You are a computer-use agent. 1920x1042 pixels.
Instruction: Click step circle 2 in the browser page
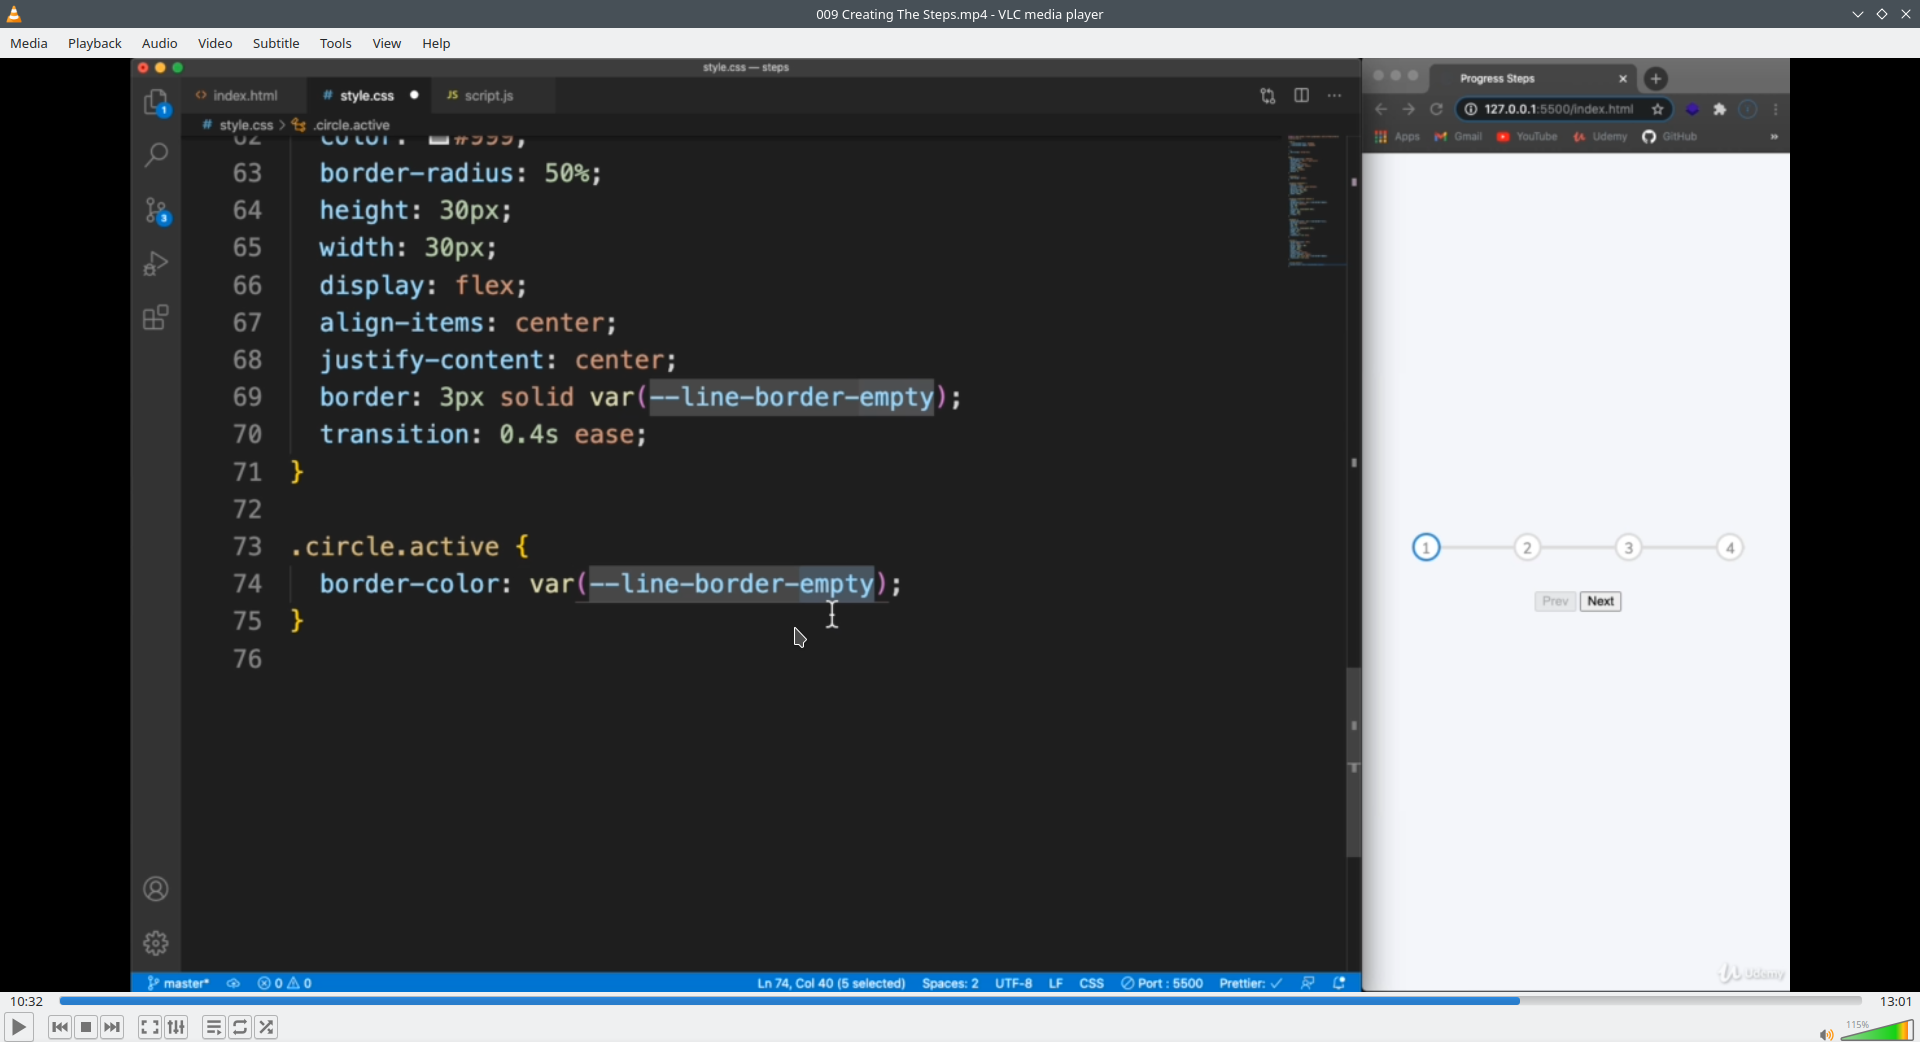point(1527,548)
